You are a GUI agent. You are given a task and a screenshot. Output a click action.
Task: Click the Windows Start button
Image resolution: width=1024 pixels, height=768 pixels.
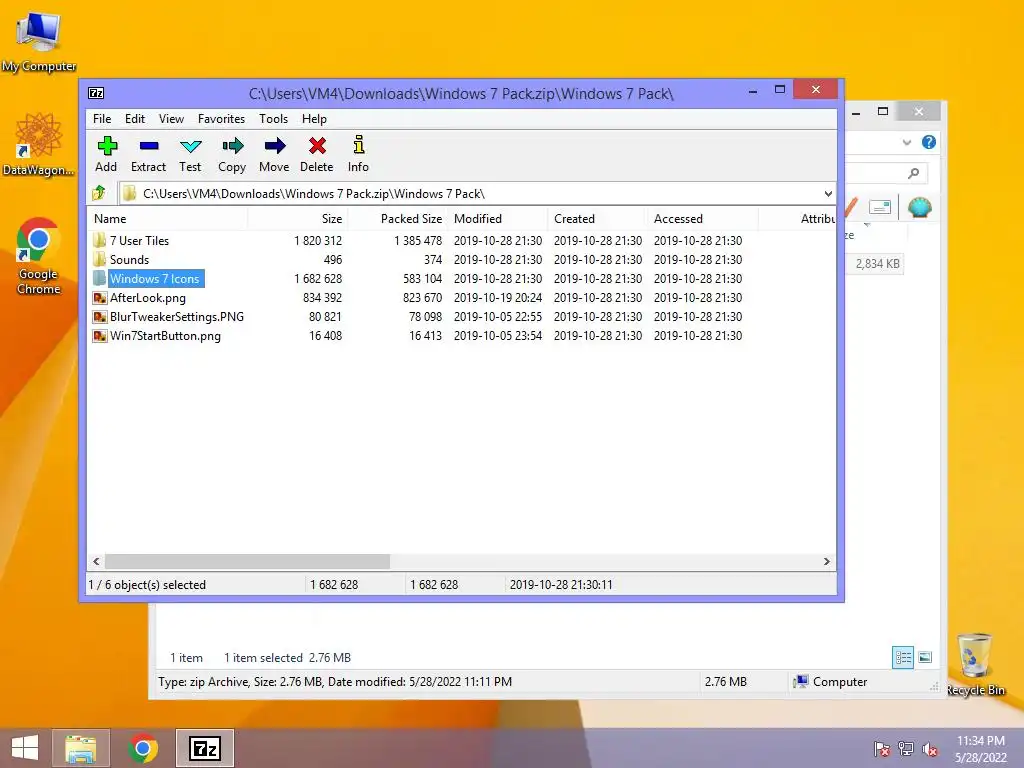click(x=25, y=748)
